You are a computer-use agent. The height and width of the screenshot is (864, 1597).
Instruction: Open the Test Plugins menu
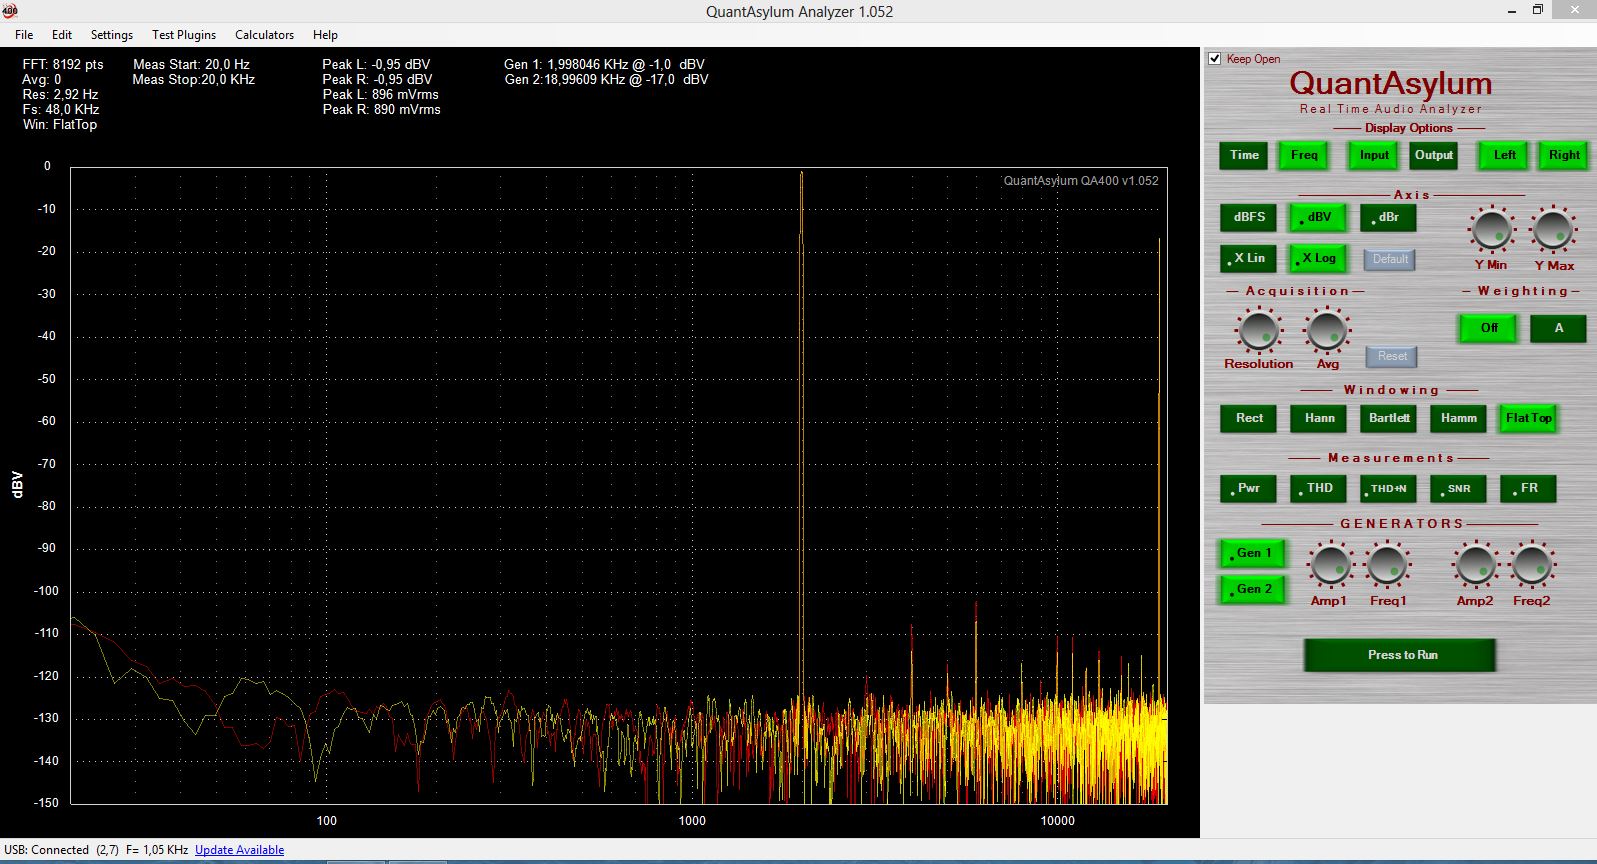184,34
